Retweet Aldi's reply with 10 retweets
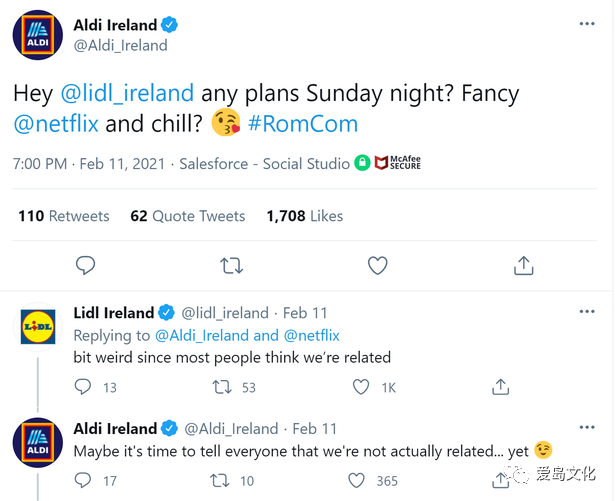Viewport: 615px width, 501px height. (220, 481)
